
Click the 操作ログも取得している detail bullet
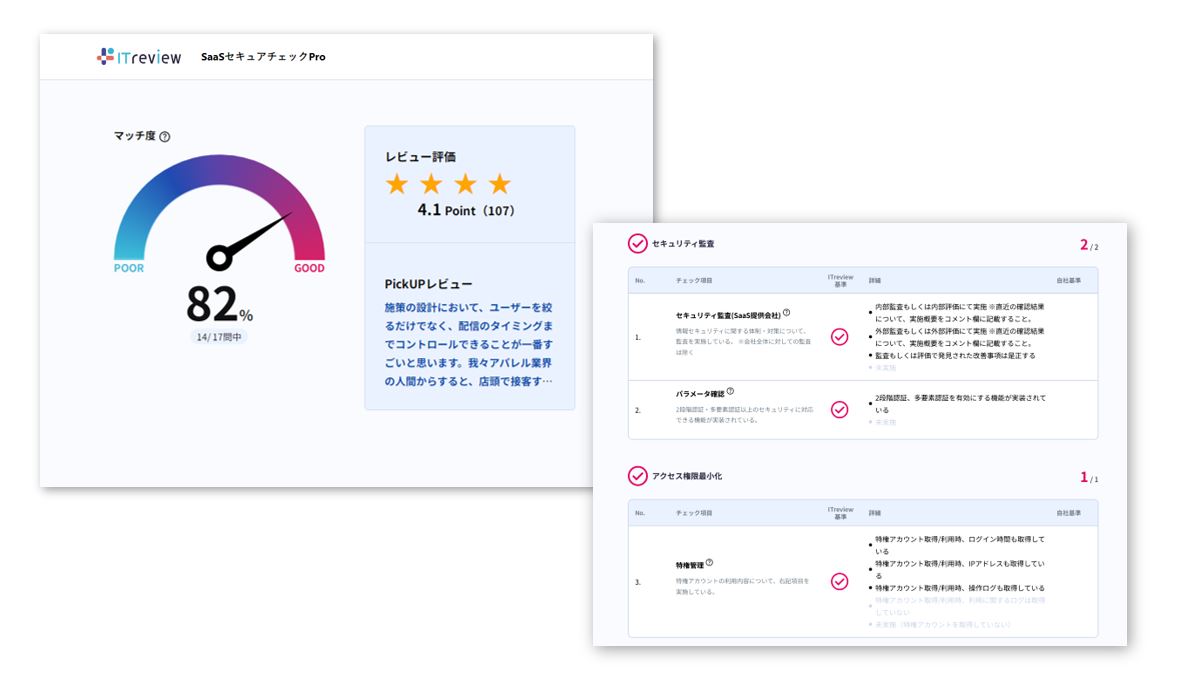click(x=957, y=588)
